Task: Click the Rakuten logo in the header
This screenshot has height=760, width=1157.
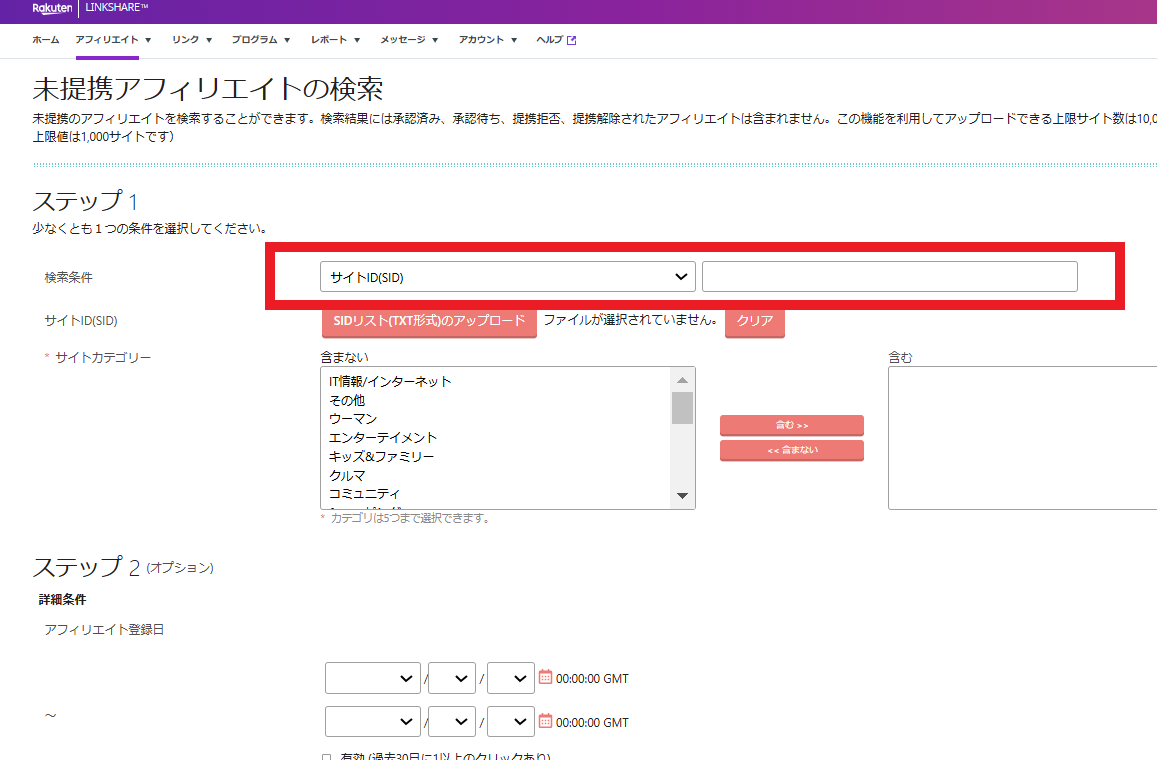Action: coord(52,10)
